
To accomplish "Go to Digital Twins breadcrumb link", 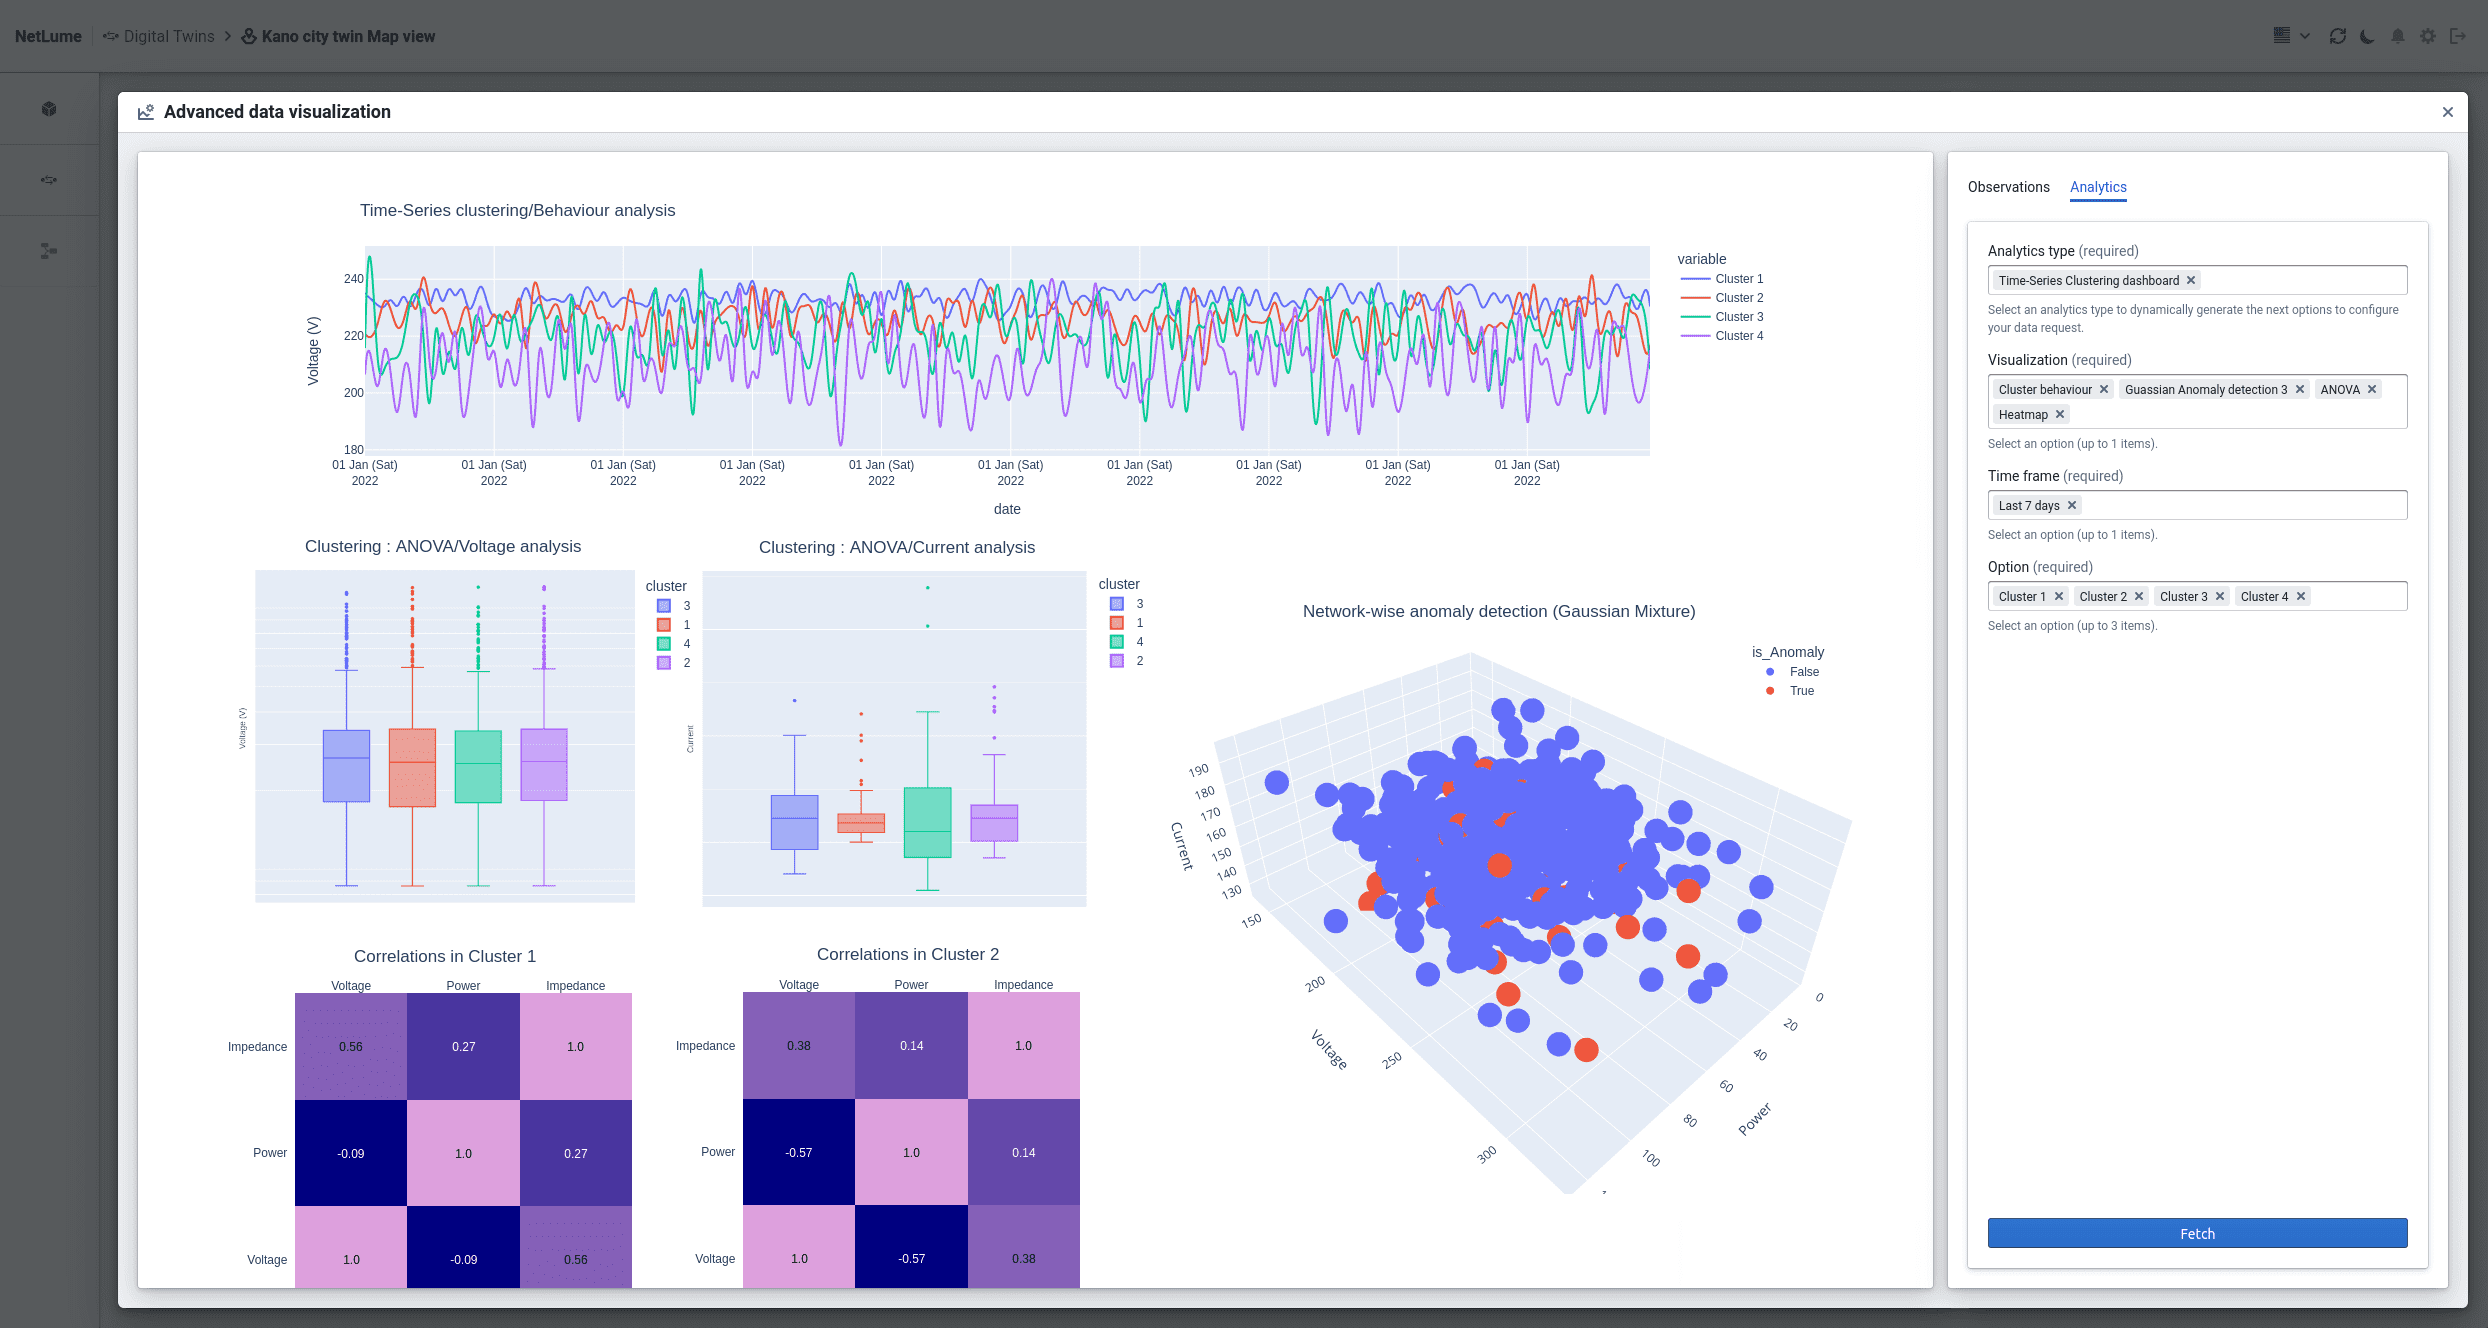I will pyautogui.click(x=168, y=36).
